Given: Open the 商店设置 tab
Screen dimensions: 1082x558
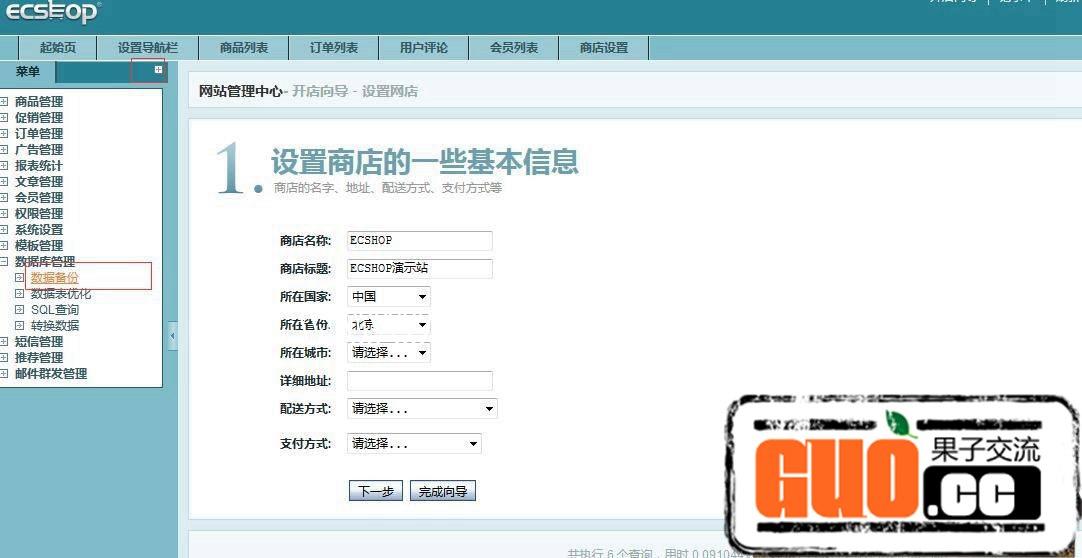Looking at the screenshot, I should coord(604,48).
